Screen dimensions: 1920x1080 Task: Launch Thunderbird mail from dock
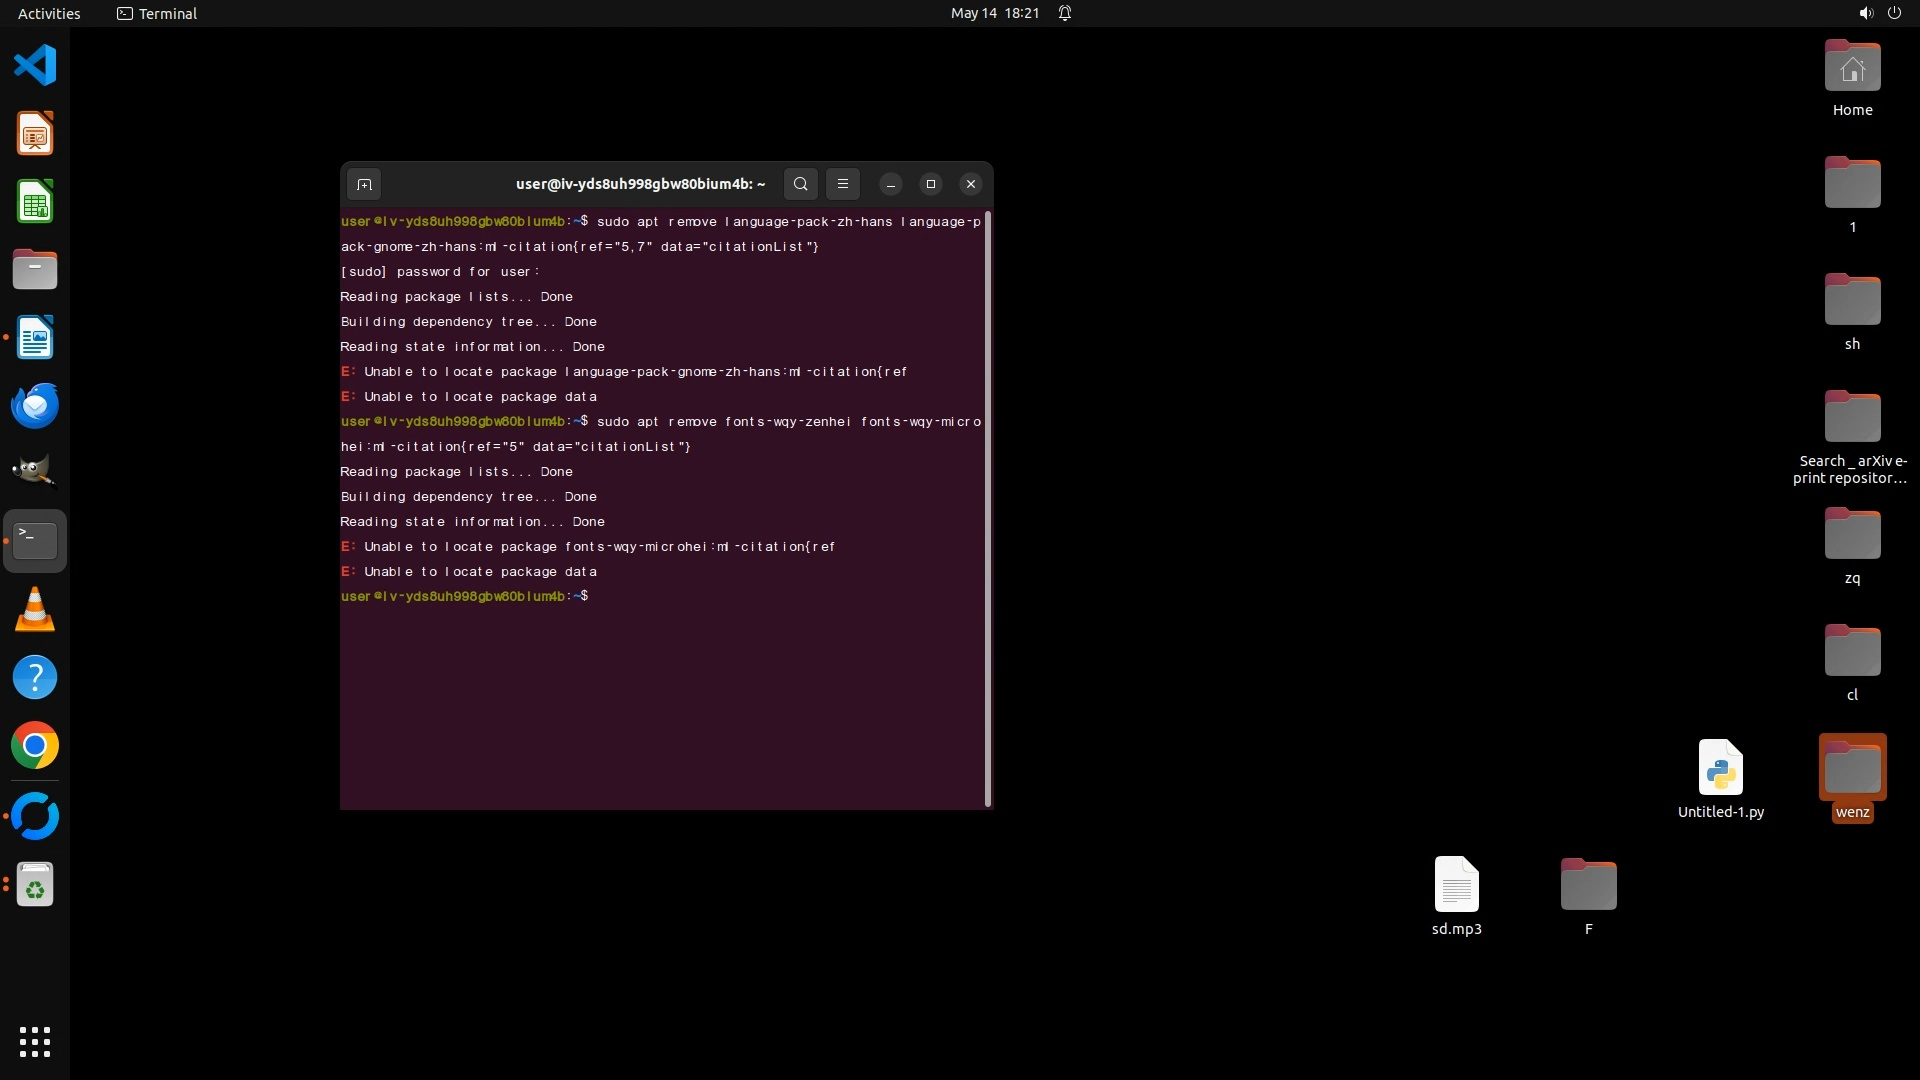[x=35, y=406]
